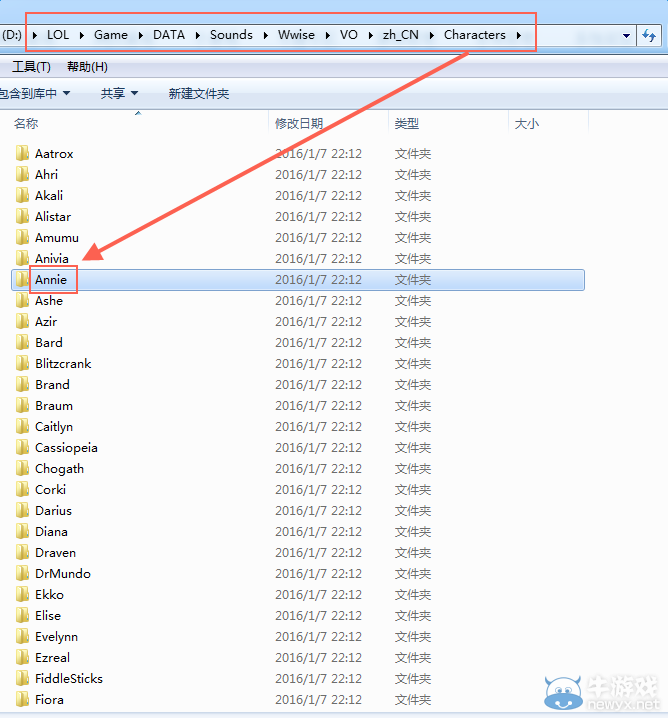668x718 pixels.
Task: Select the Ezreal folder name
Action: point(52,658)
